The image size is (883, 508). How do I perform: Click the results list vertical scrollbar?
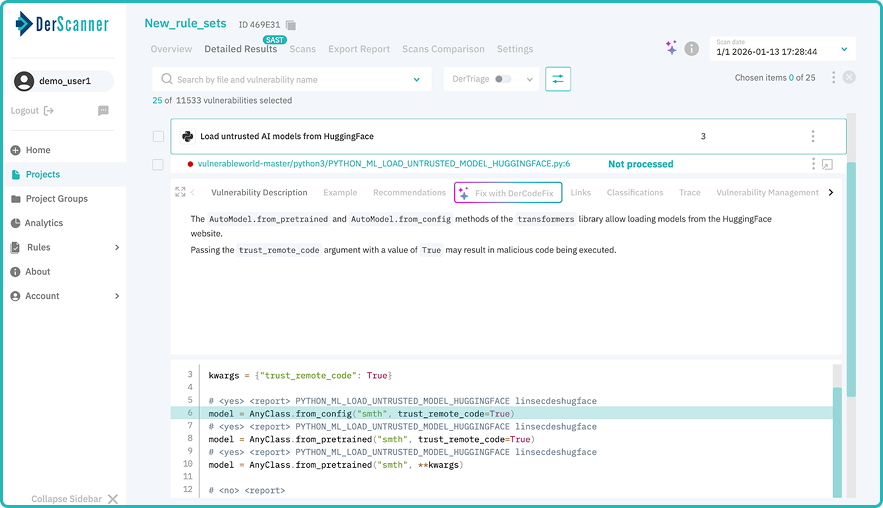[x=851, y=279]
